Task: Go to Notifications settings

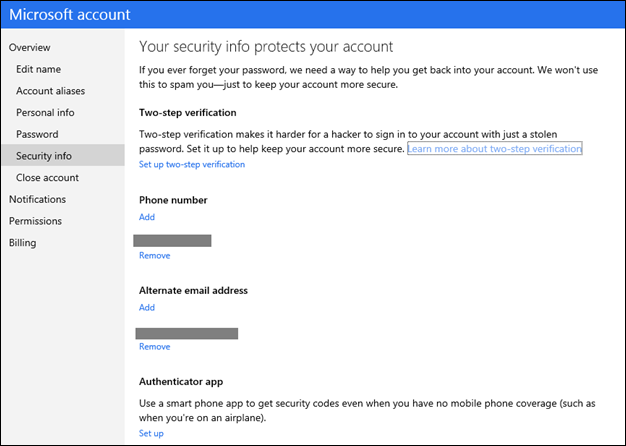Action: coord(37,199)
